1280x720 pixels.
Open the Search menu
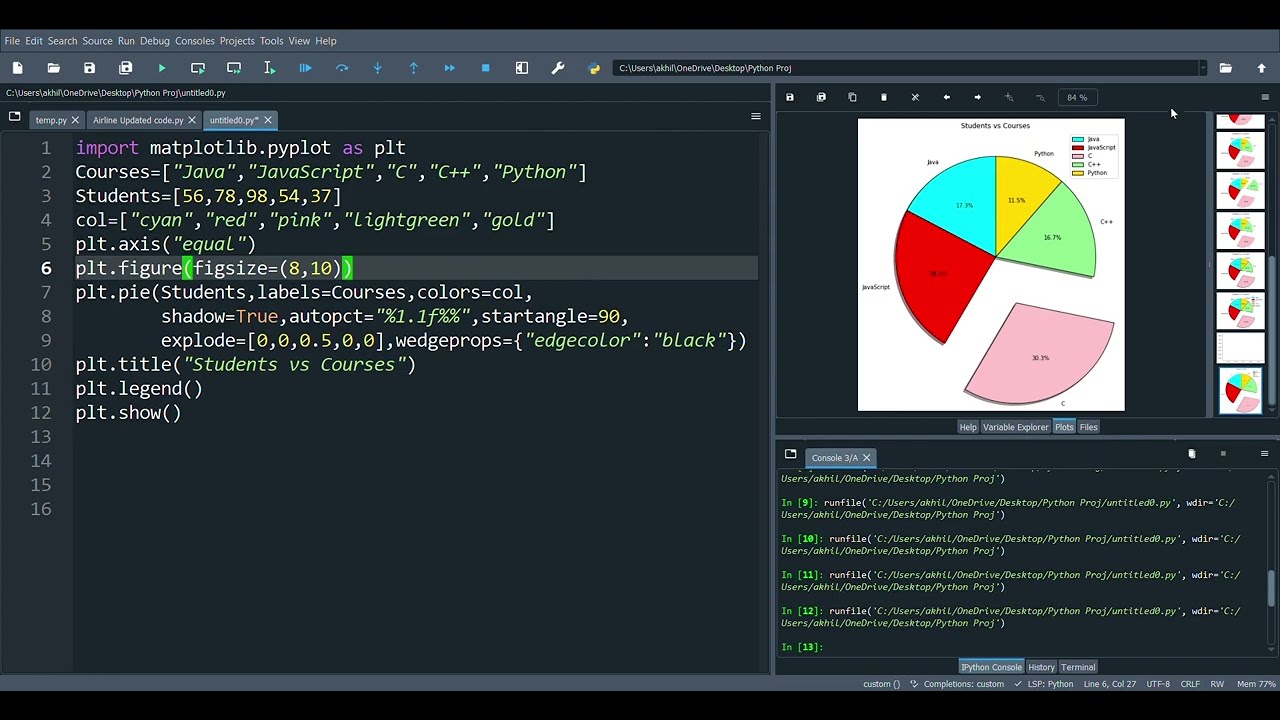[62, 41]
